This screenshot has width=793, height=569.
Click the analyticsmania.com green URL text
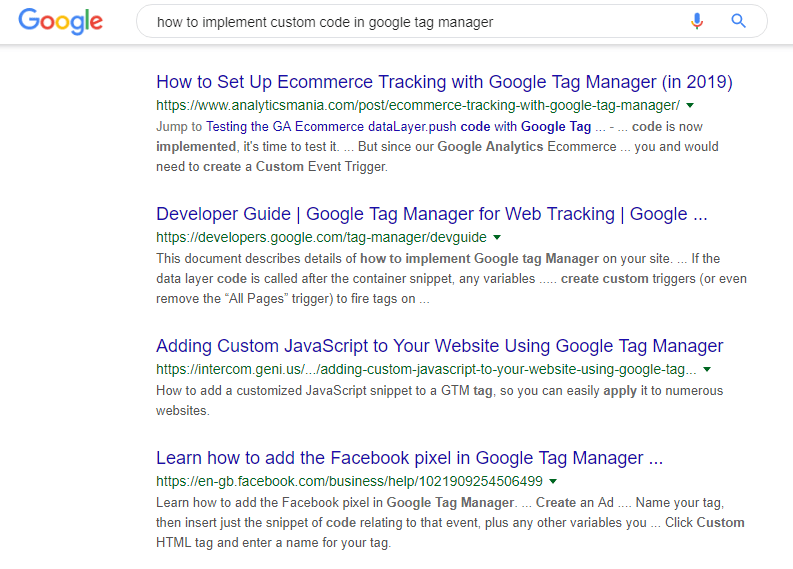[x=418, y=105]
